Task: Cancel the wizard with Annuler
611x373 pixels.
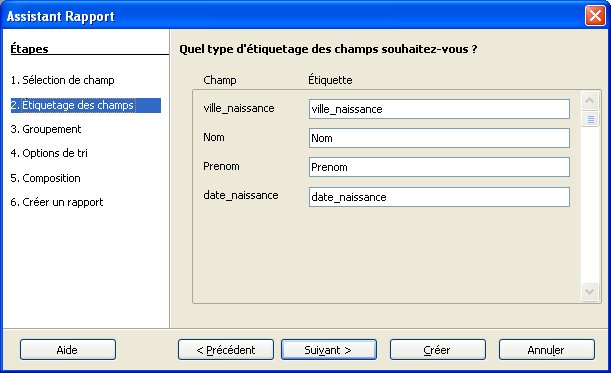Action: [x=547, y=350]
